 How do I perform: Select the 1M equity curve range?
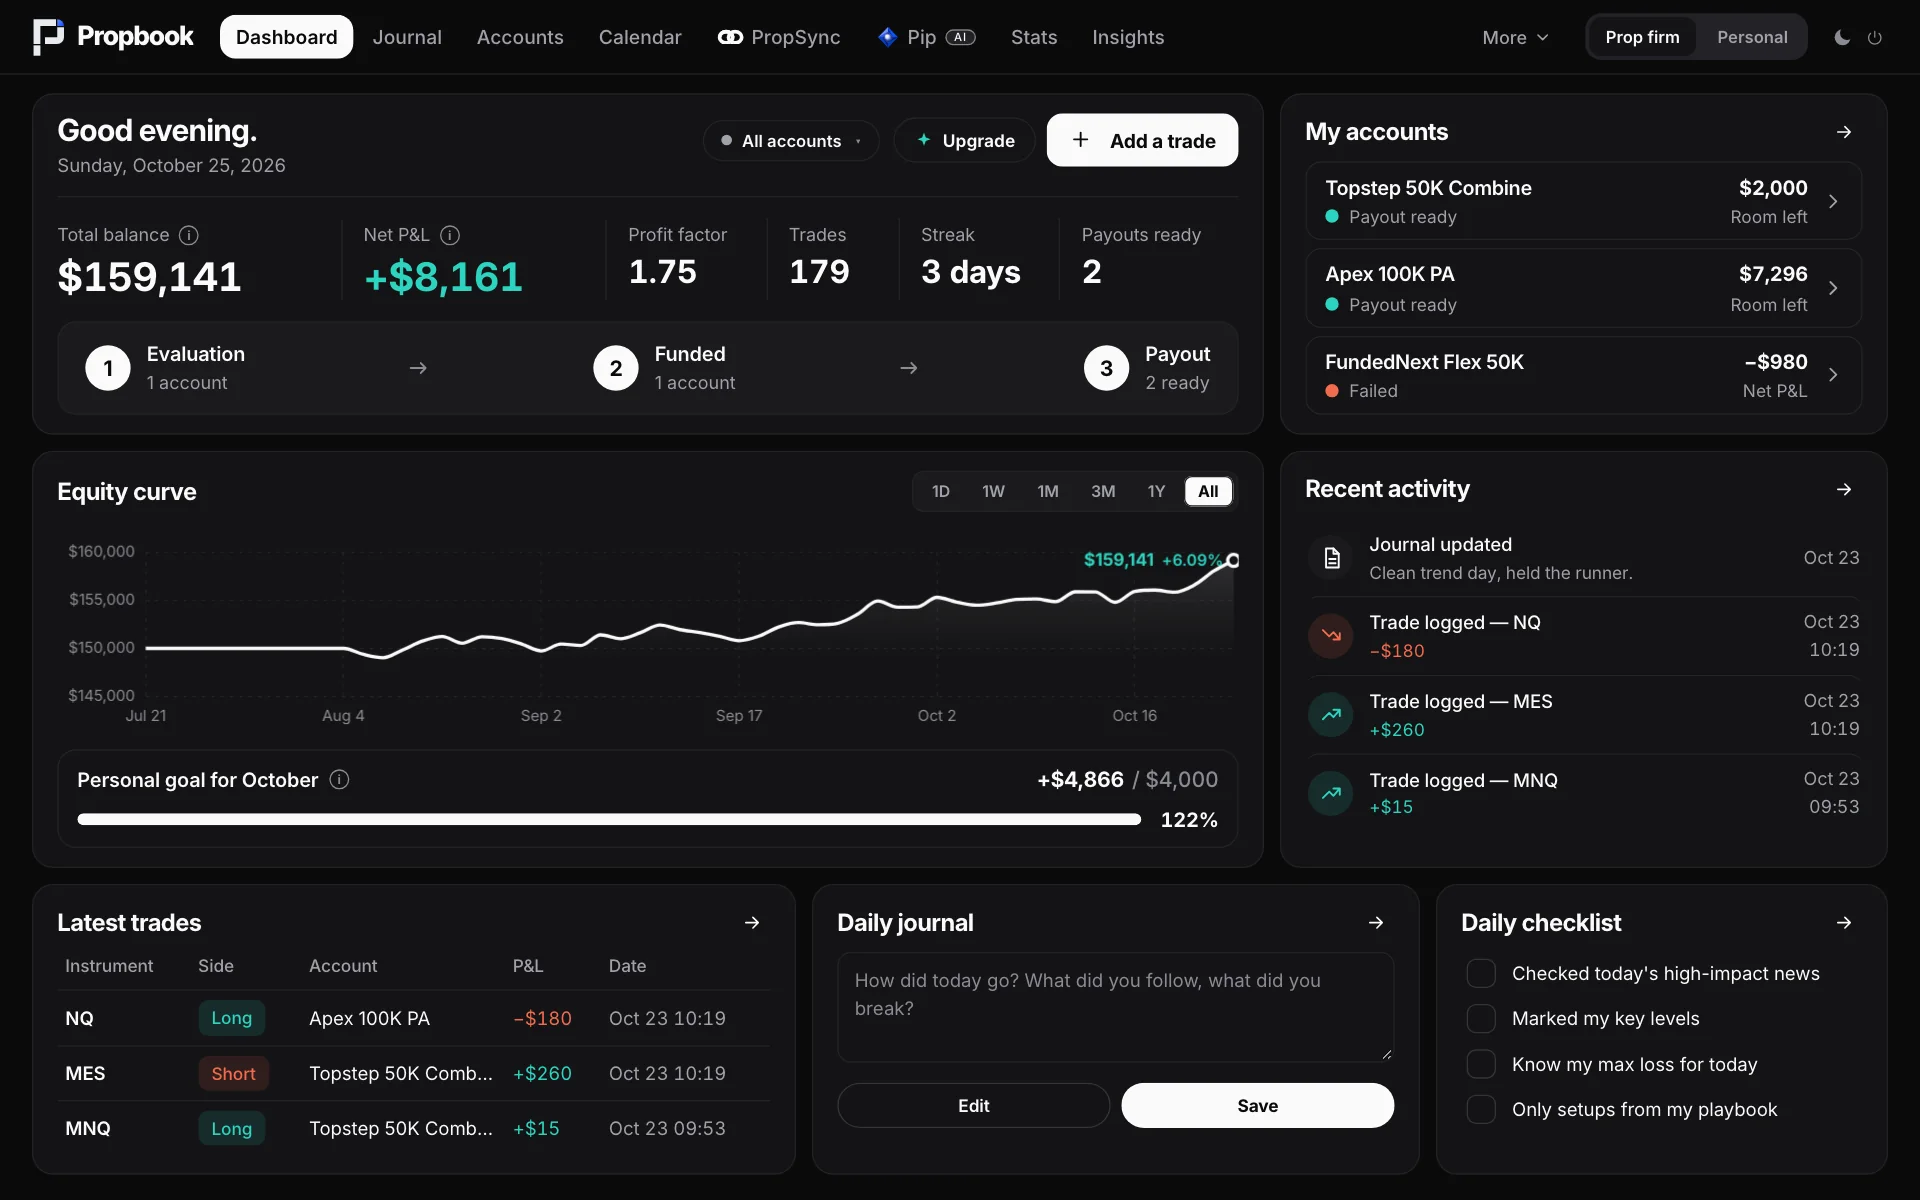coord(1048,491)
